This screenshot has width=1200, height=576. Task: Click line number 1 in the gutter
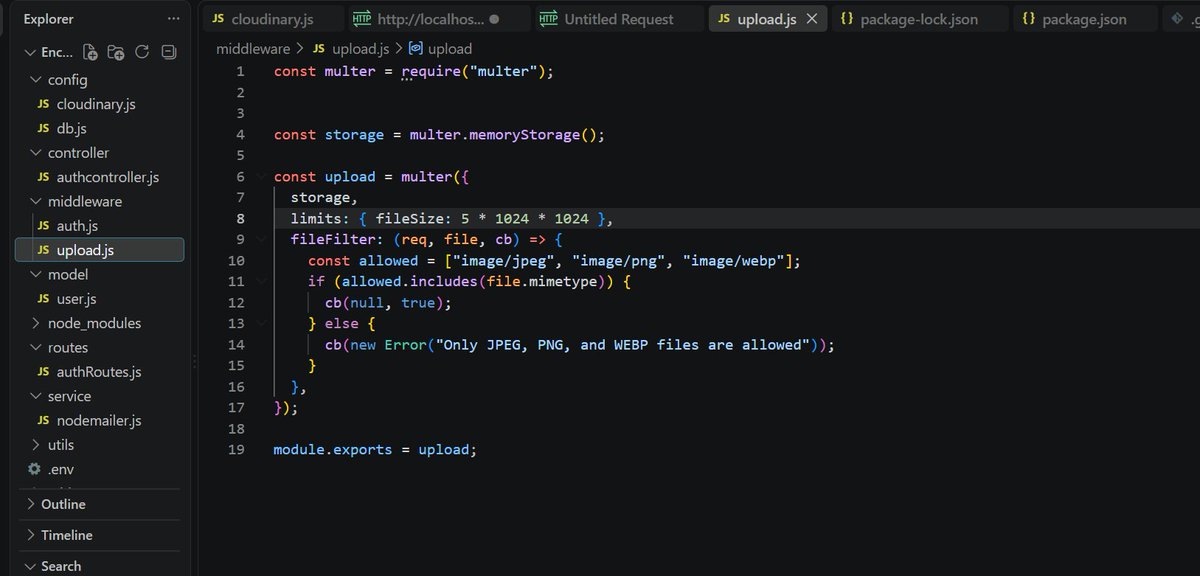[x=240, y=71]
